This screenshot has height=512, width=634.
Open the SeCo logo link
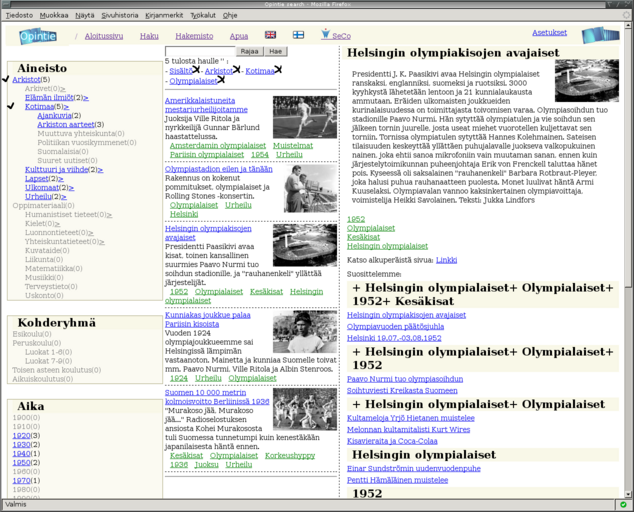point(336,35)
